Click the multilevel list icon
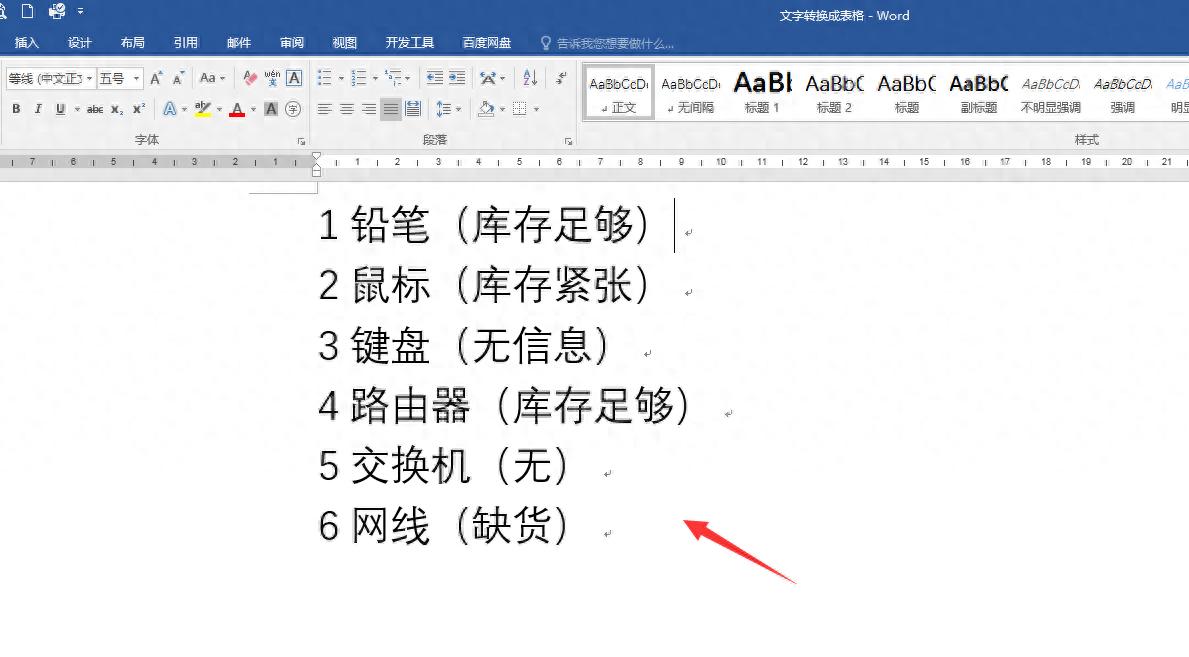This screenshot has height=657, width=1189. pyautogui.click(x=393, y=77)
